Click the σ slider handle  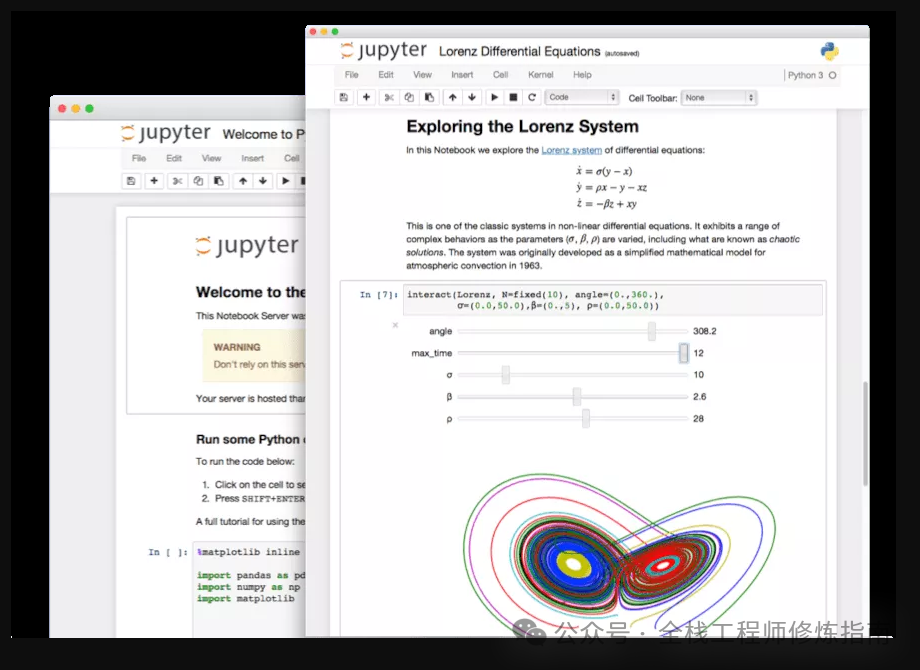[x=506, y=374]
